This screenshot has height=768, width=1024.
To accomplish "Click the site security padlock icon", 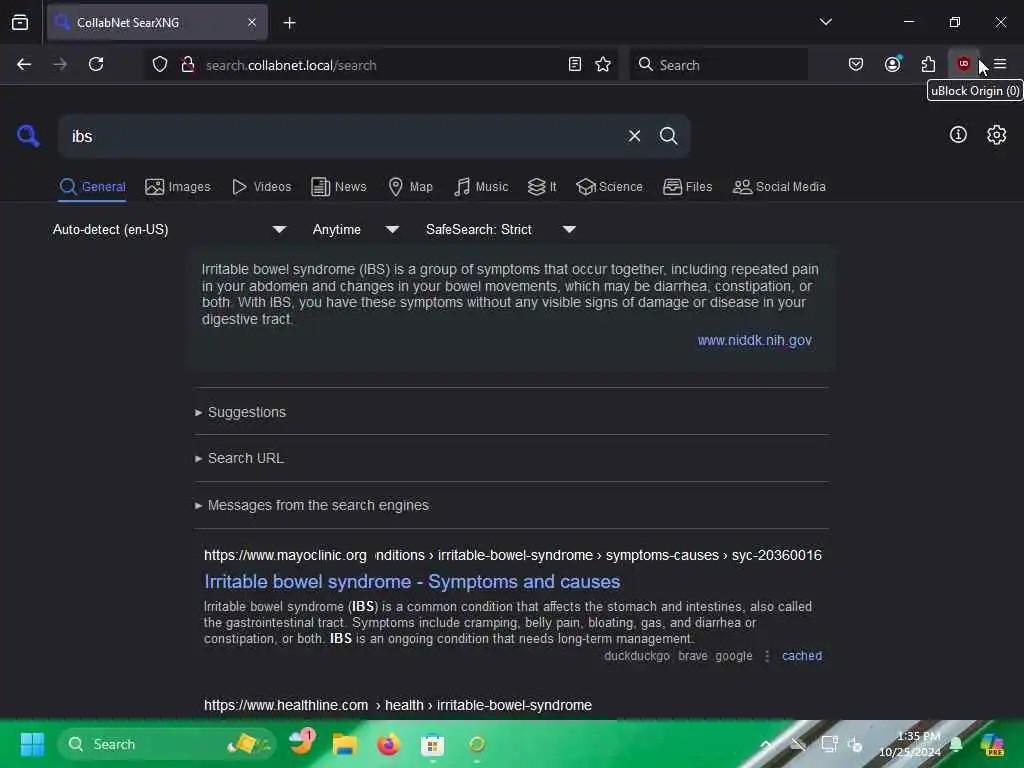I will click(x=188, y=64).
